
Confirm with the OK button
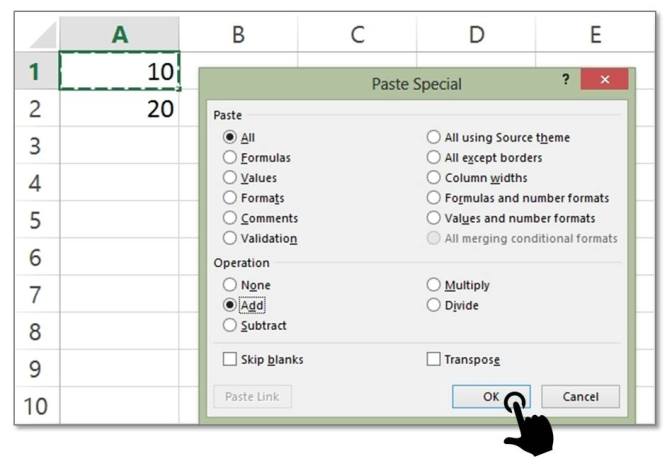491,397
